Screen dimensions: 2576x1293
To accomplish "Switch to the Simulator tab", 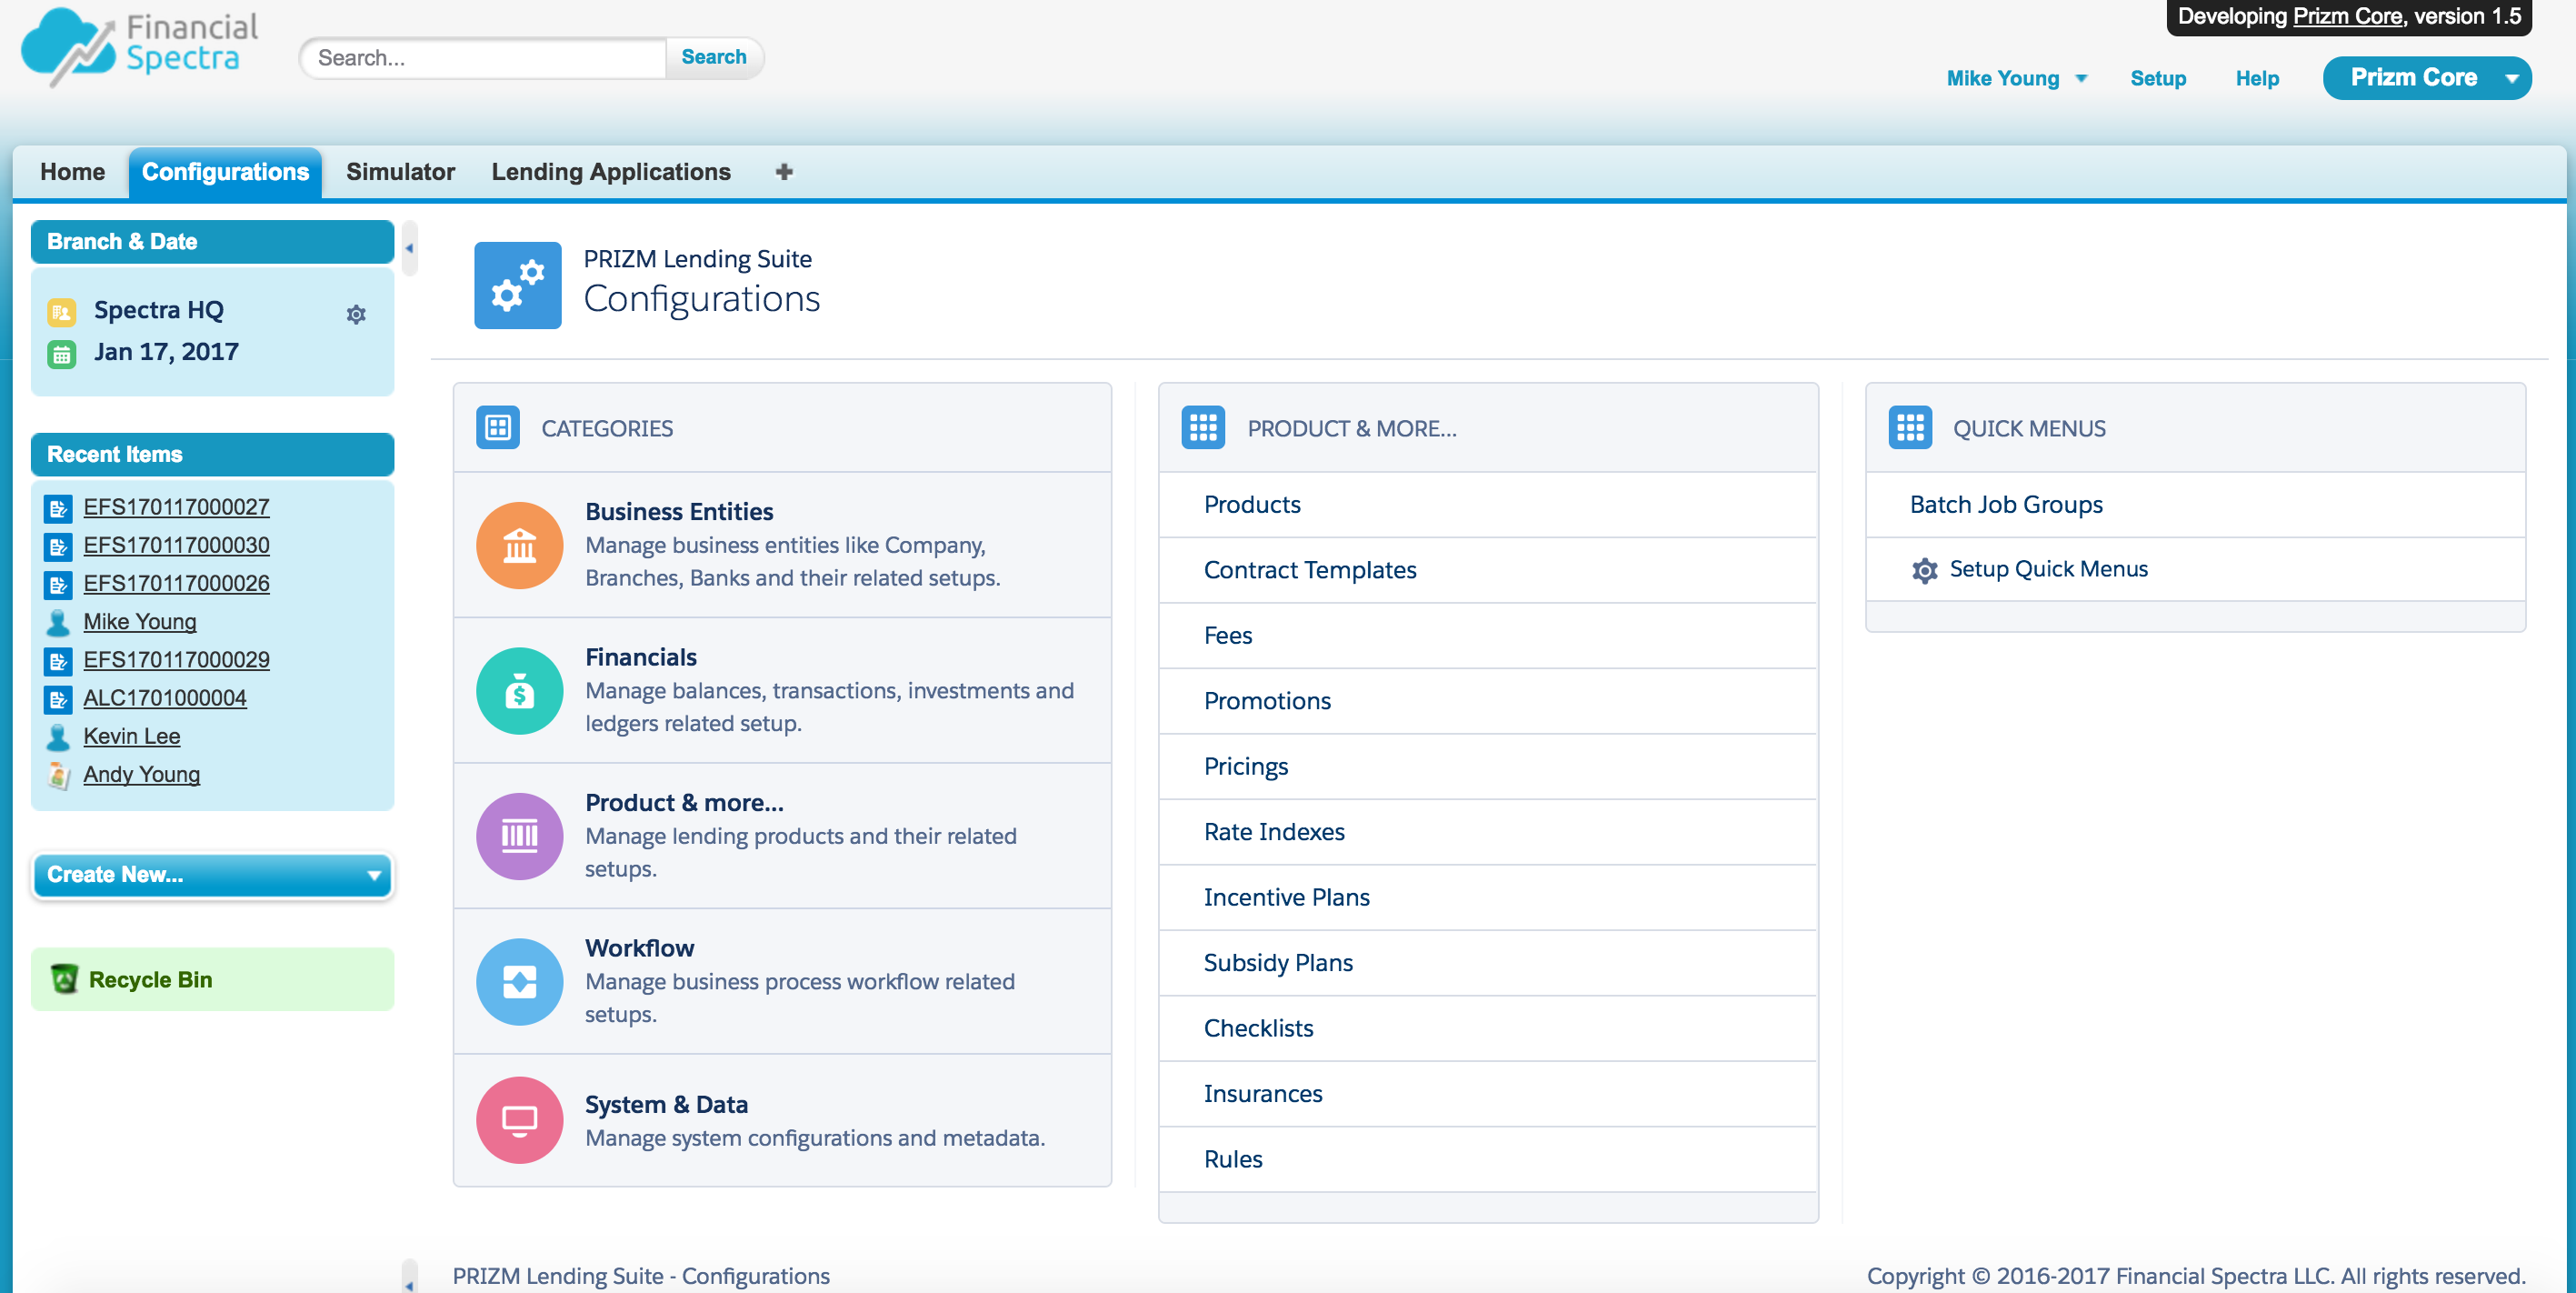I will click(x=400, y=172).
